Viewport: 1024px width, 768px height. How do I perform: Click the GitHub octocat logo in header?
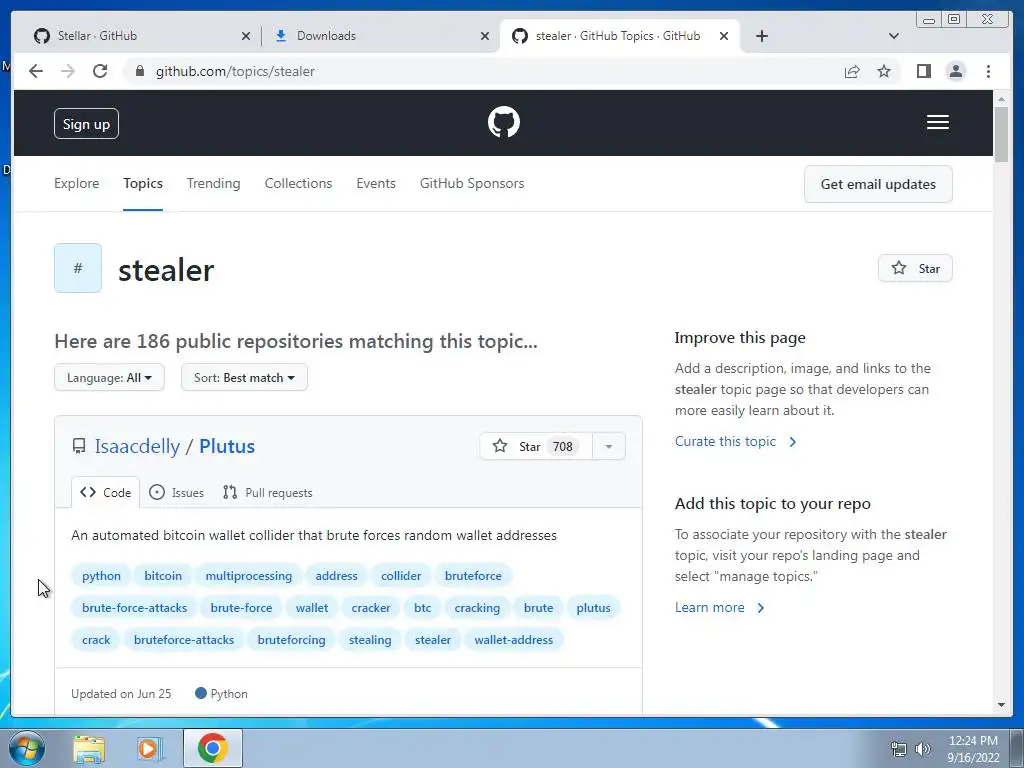pos(504,122)
